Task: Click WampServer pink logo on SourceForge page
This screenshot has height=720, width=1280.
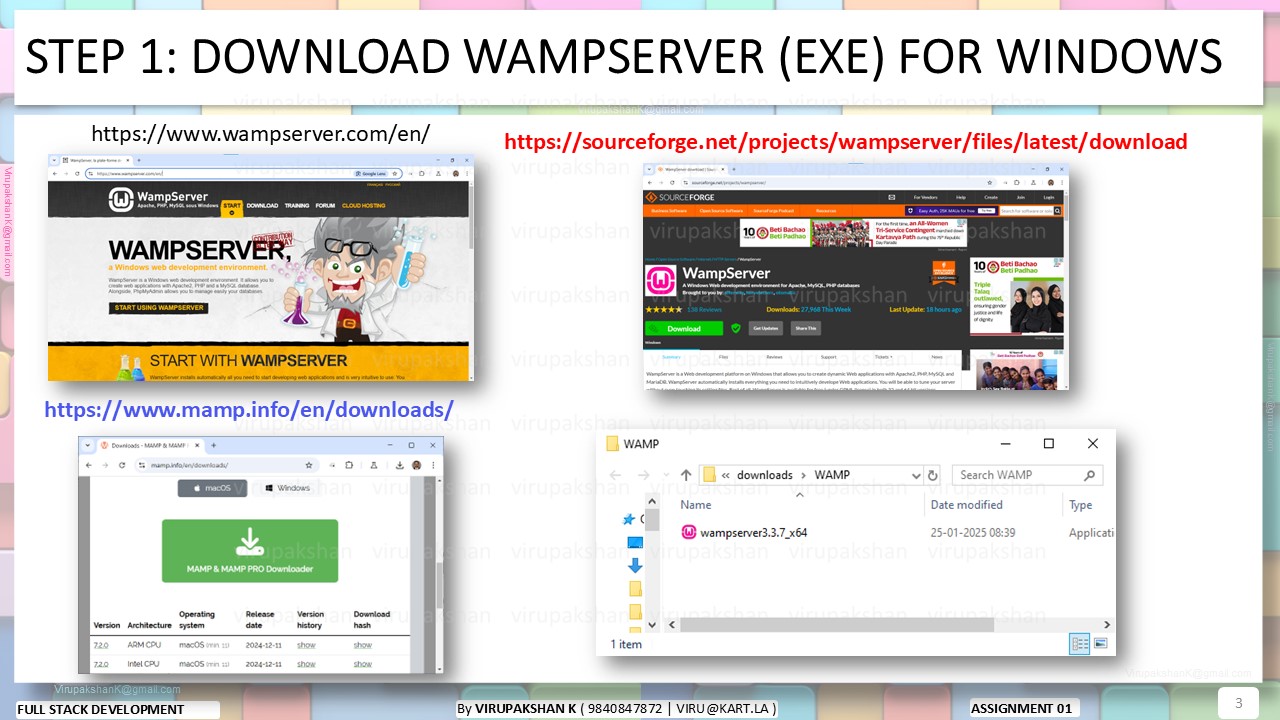Action: 662,281
